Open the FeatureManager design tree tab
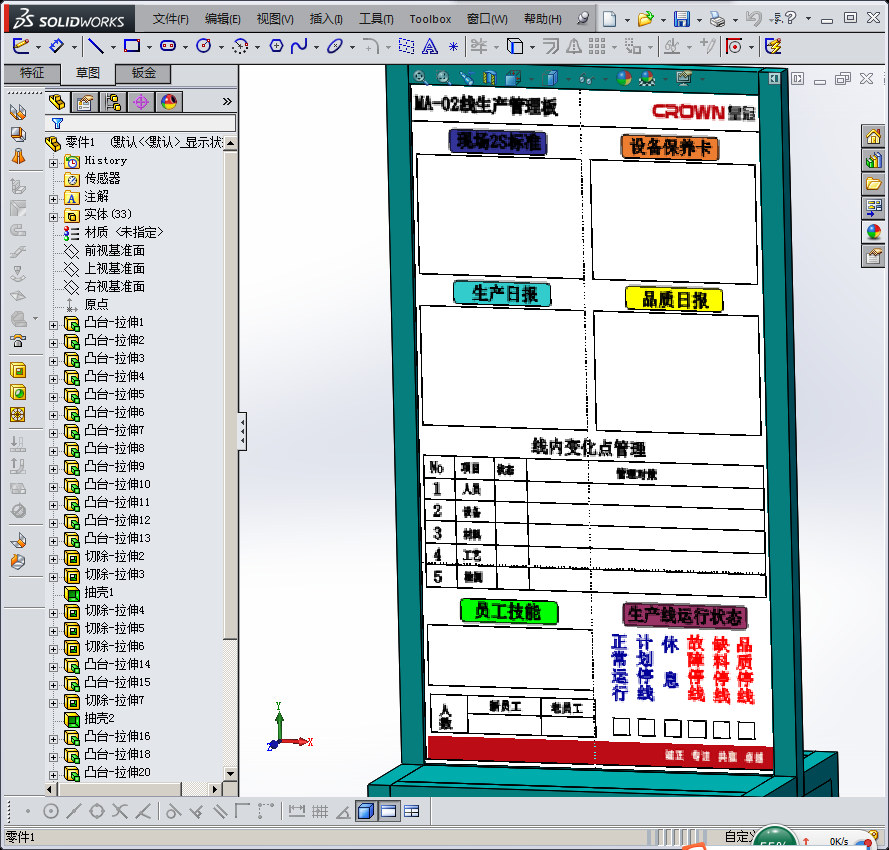The height and width of the screenshot is (850, 889). pos(56,102)
